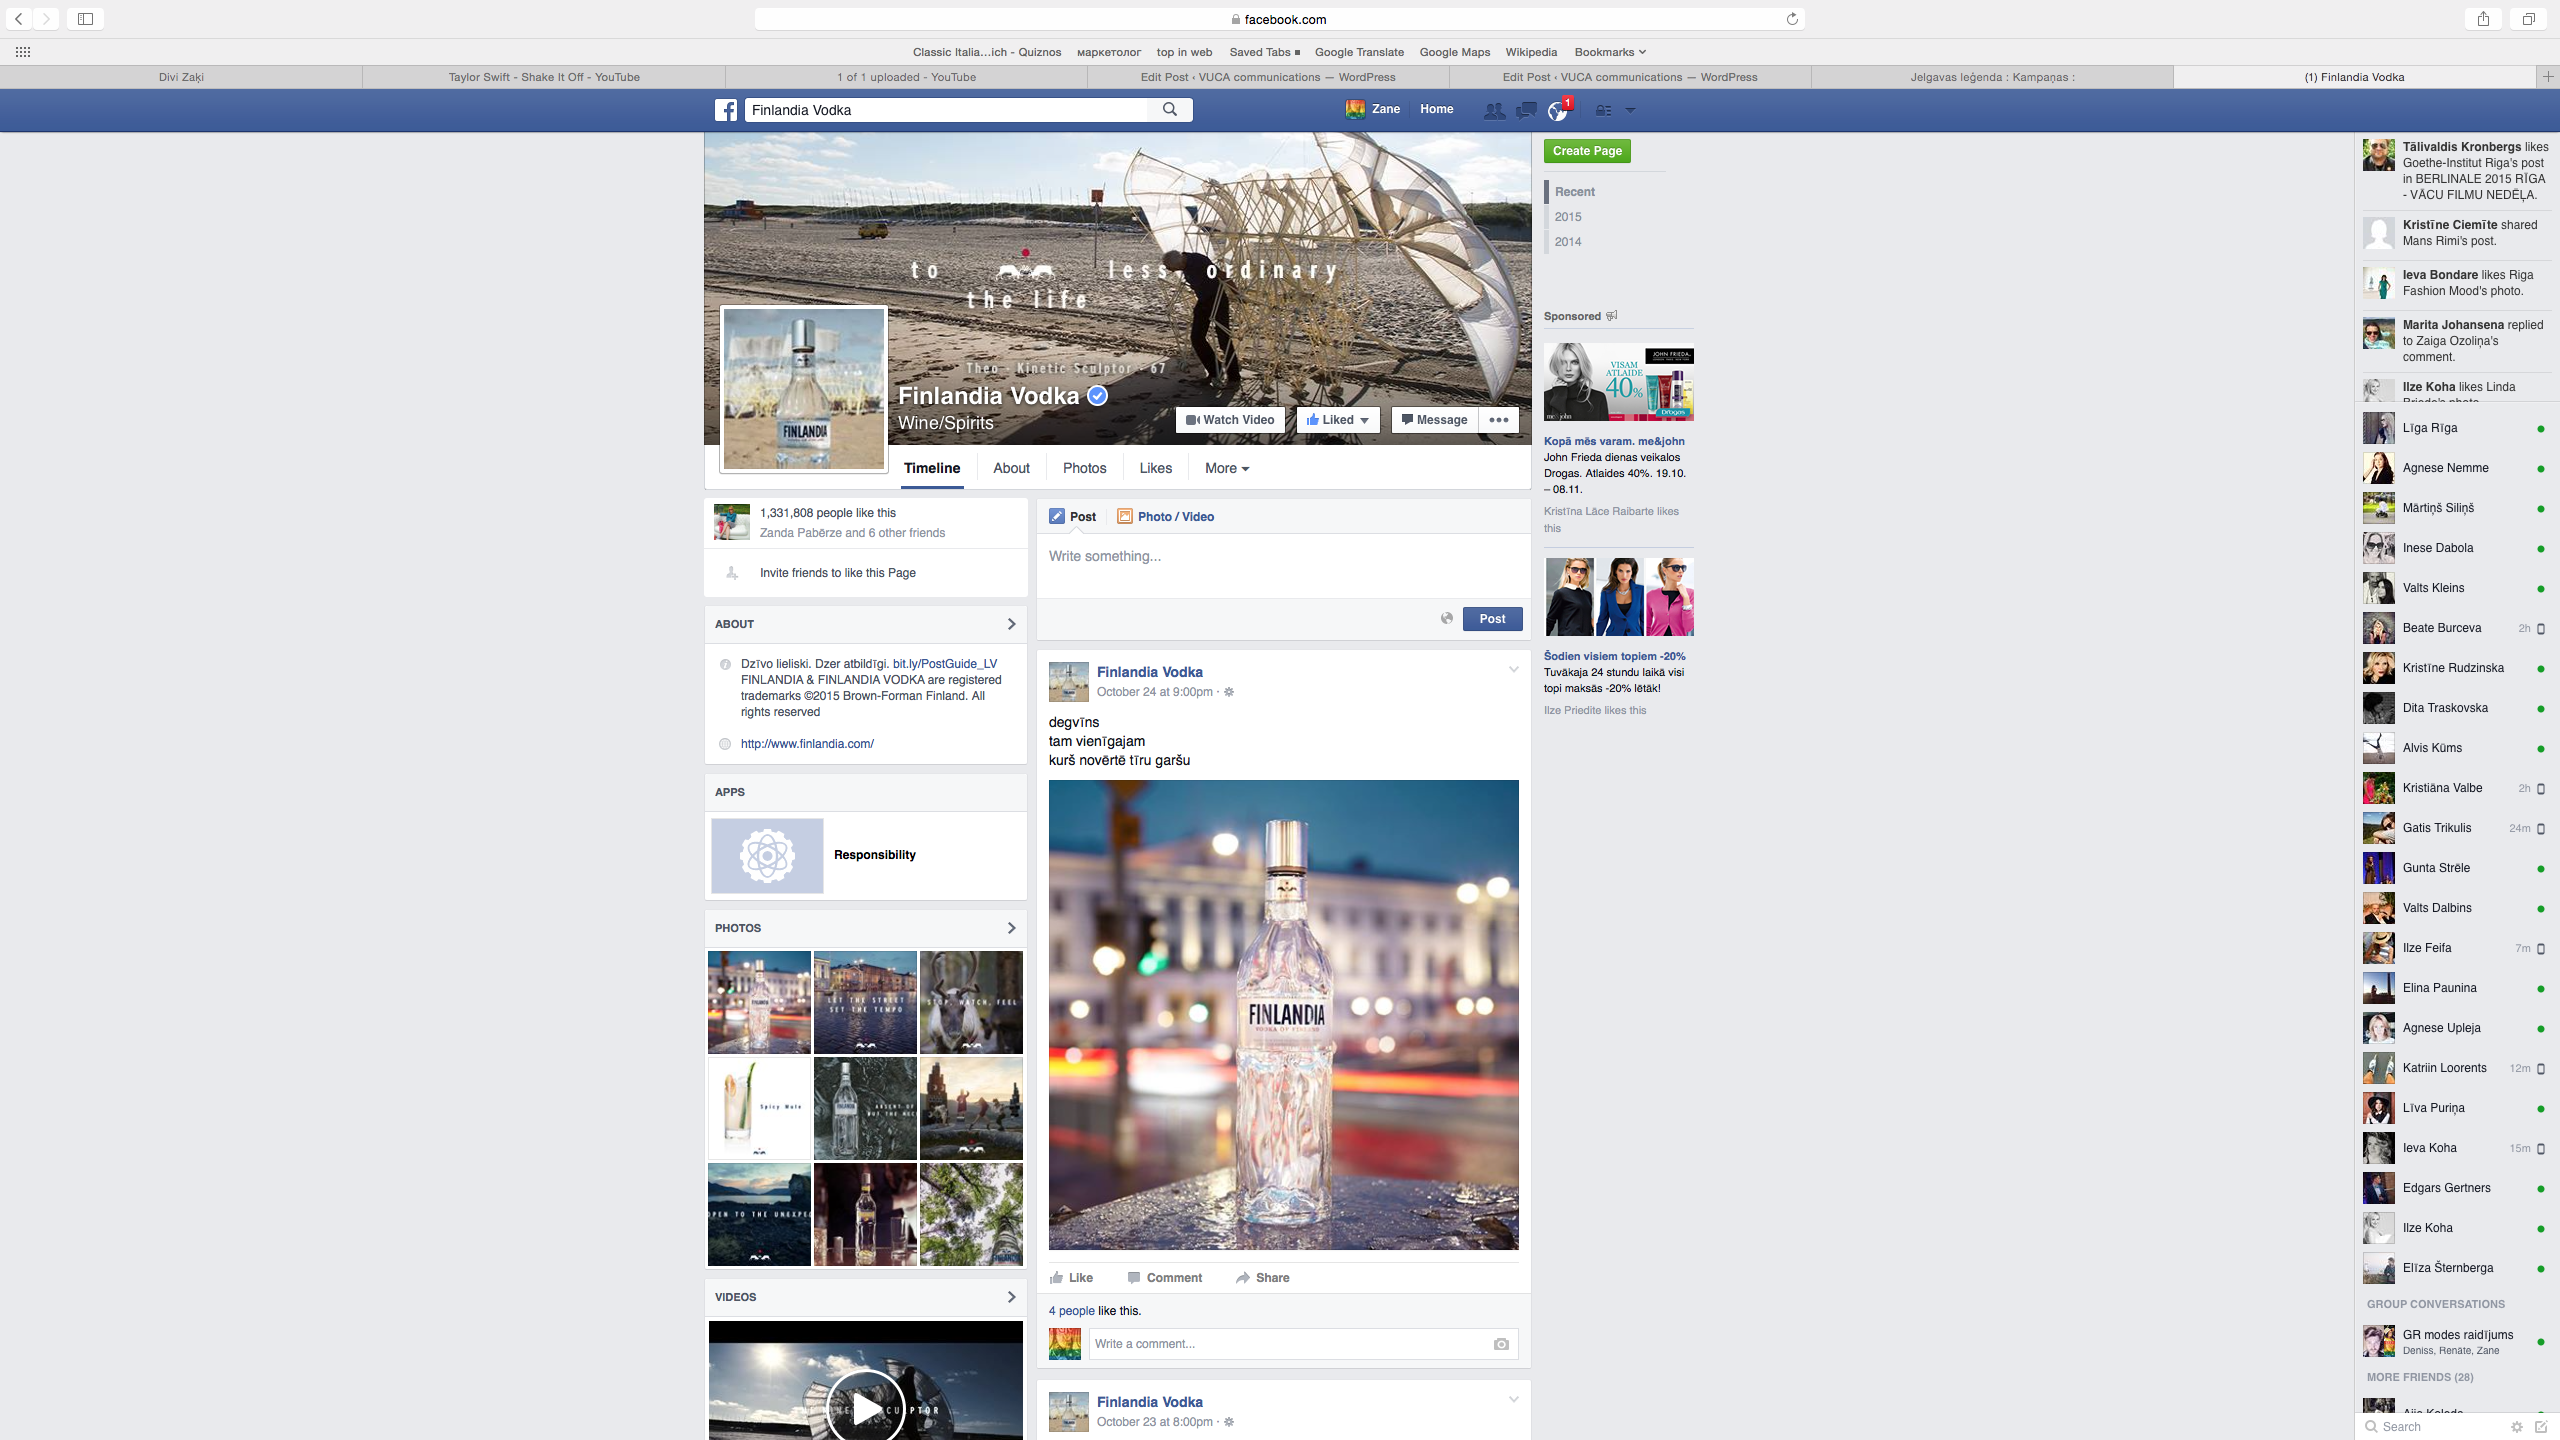Click the Facebook logo icon

pyautogui.click(x=726, y=110)
